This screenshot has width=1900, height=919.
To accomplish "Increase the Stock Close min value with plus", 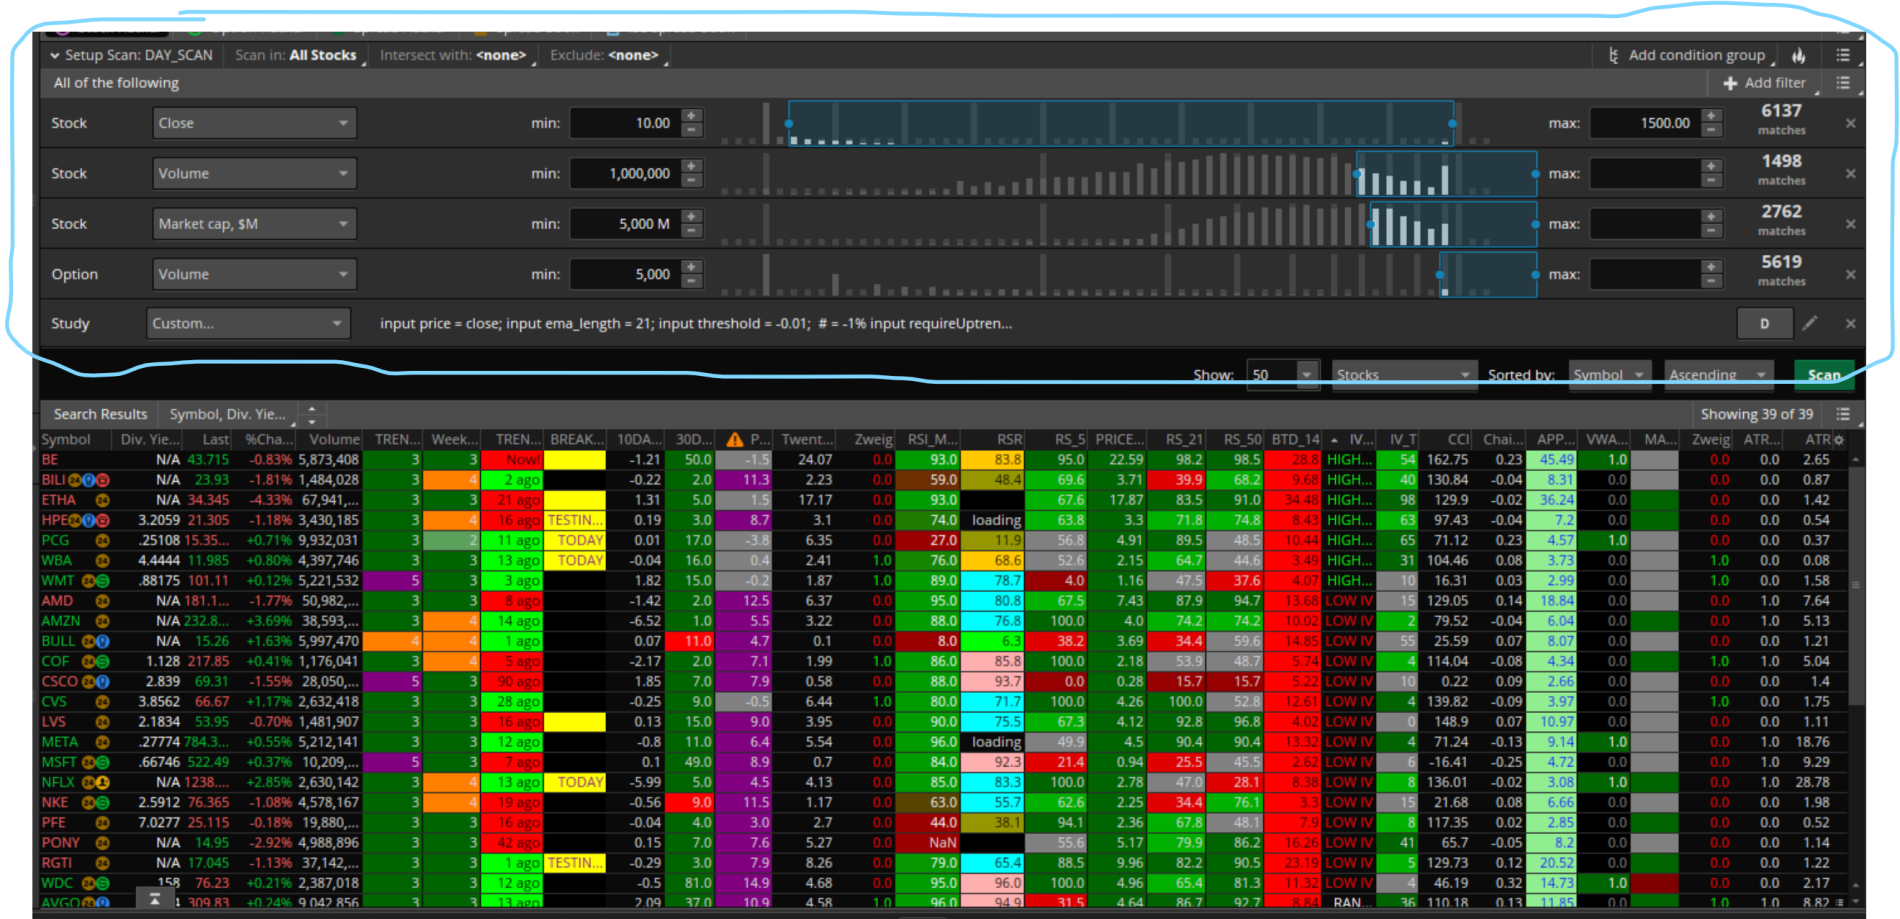I will click(692, 116).
